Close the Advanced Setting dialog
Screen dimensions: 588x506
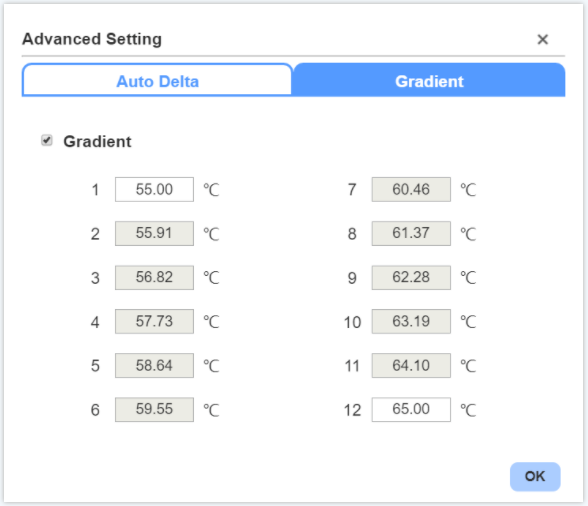(542, 39)
